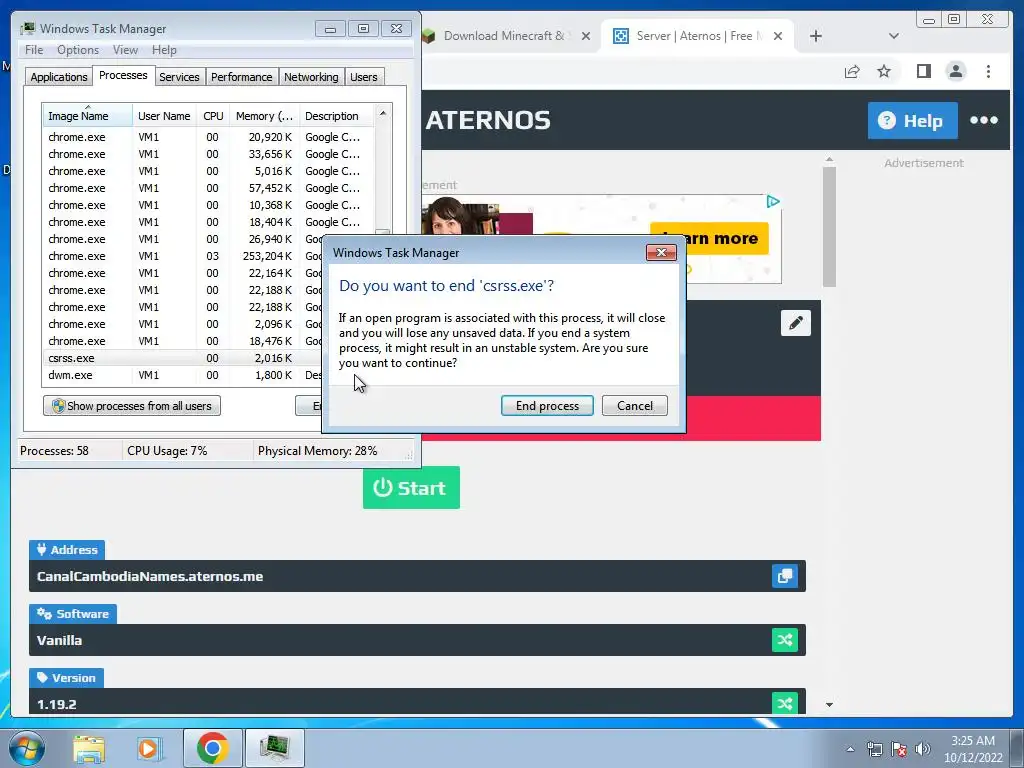The height and width of the screenshot is (768, 1024).
Task: Close the Server Aternos tab
Action: click(778, 36)
